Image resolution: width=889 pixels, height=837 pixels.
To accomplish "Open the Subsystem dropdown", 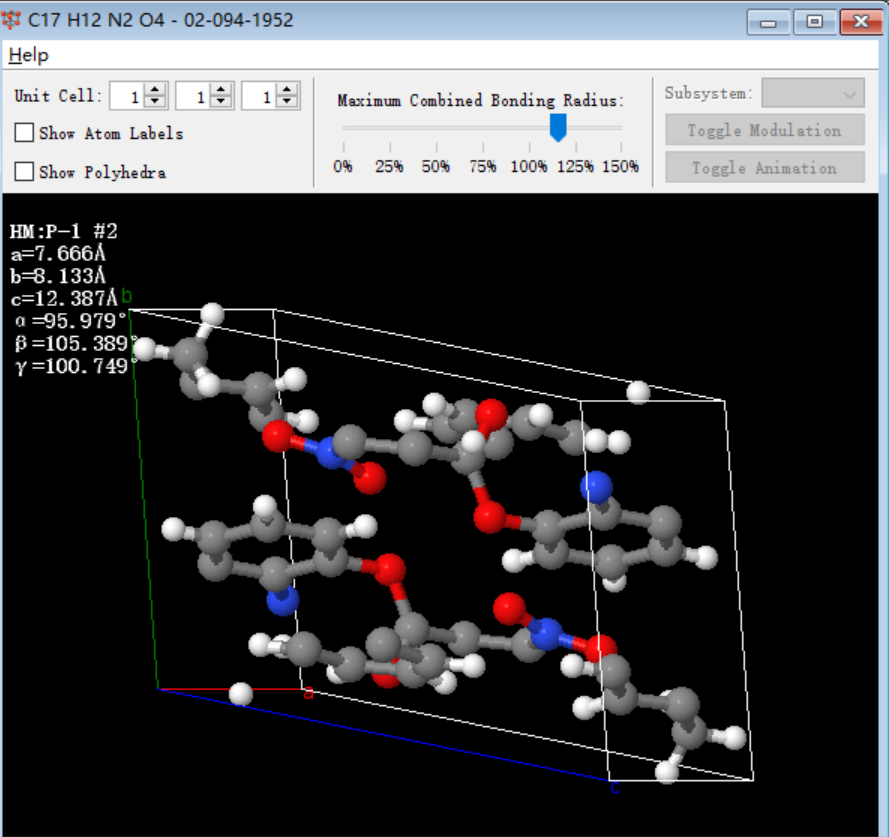I will pos(813,93).
